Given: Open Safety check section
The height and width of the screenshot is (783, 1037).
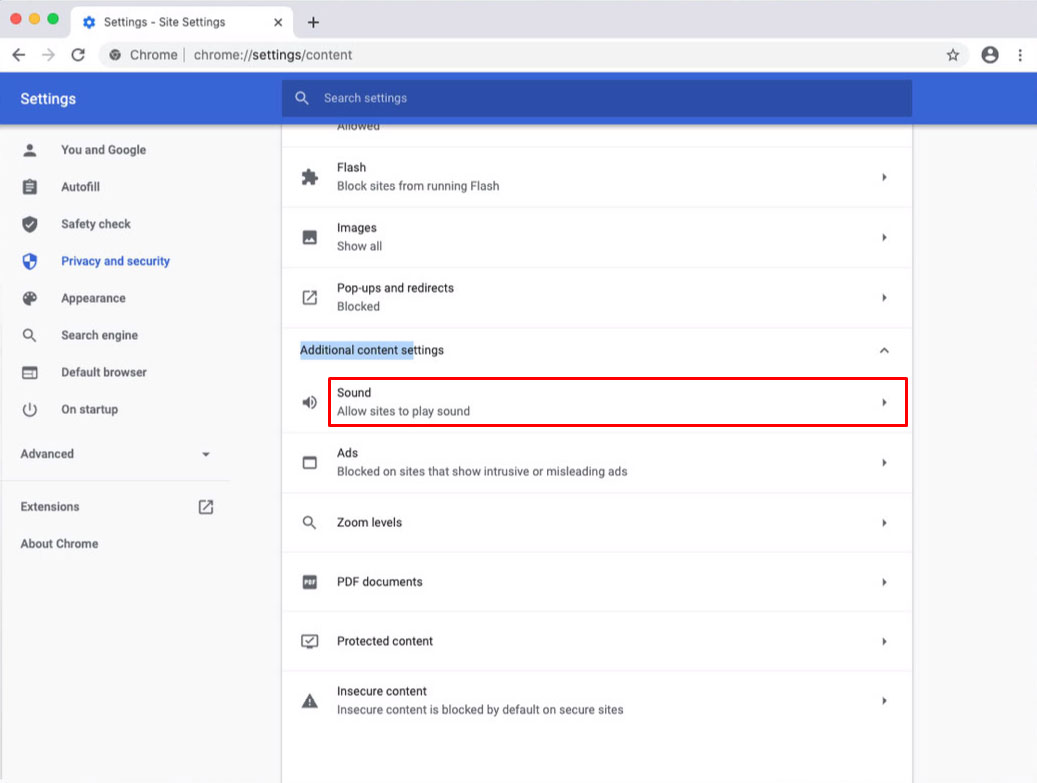Looking at the screenshot, I should click(95, 224).
